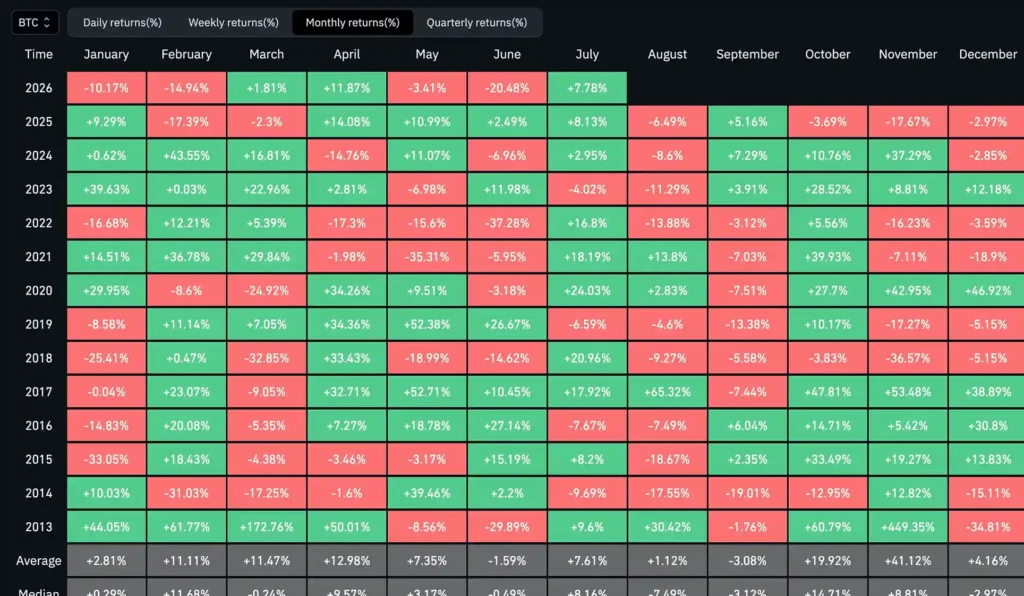Click the -24.92% cell for March 2020

266,290
